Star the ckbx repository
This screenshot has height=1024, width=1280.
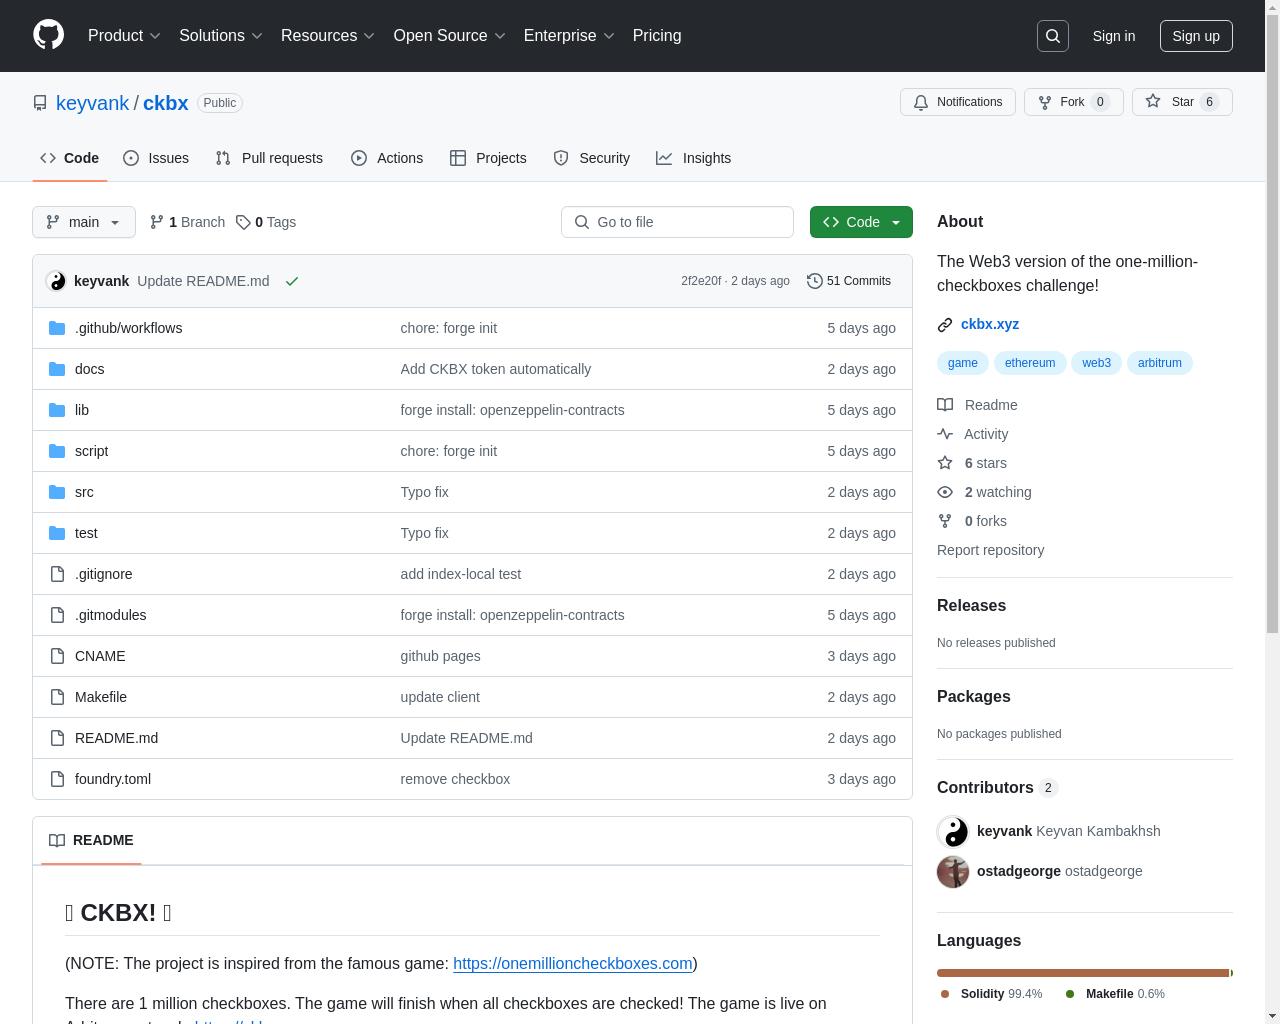coord(1182,102)
